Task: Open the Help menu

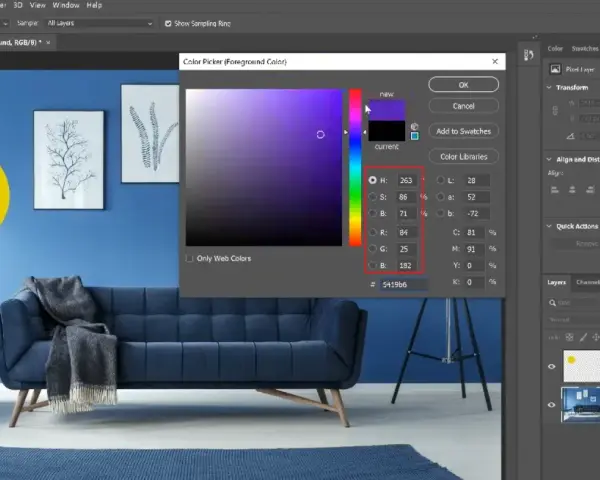Action: [x=94, y=5]
